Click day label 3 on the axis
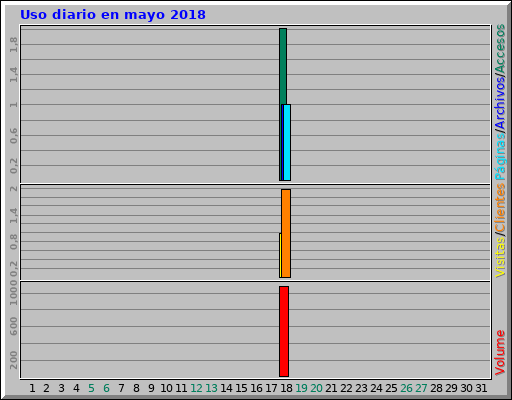 pos(61,388)
